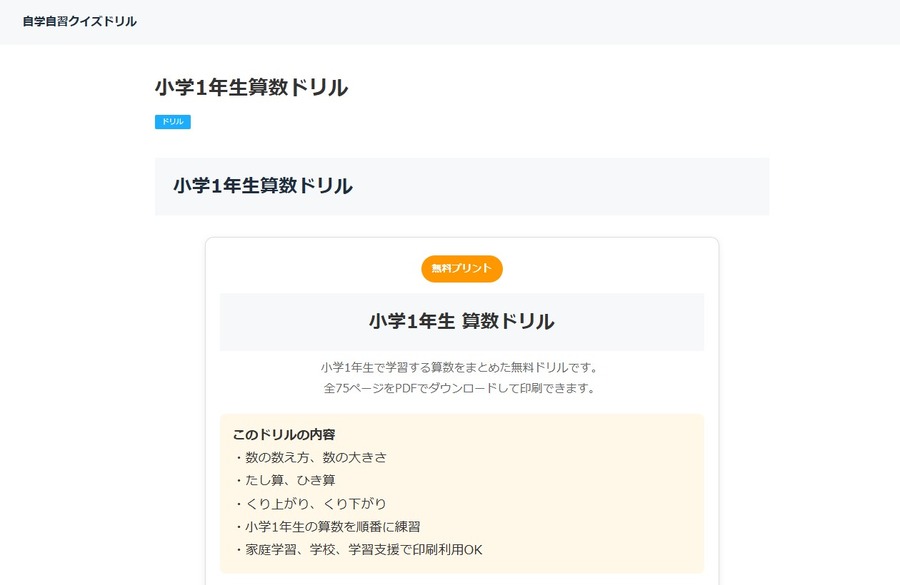This screenshot has height=585, width=900.
Task: Click the word PDF in the description
Action: (406, 388)
